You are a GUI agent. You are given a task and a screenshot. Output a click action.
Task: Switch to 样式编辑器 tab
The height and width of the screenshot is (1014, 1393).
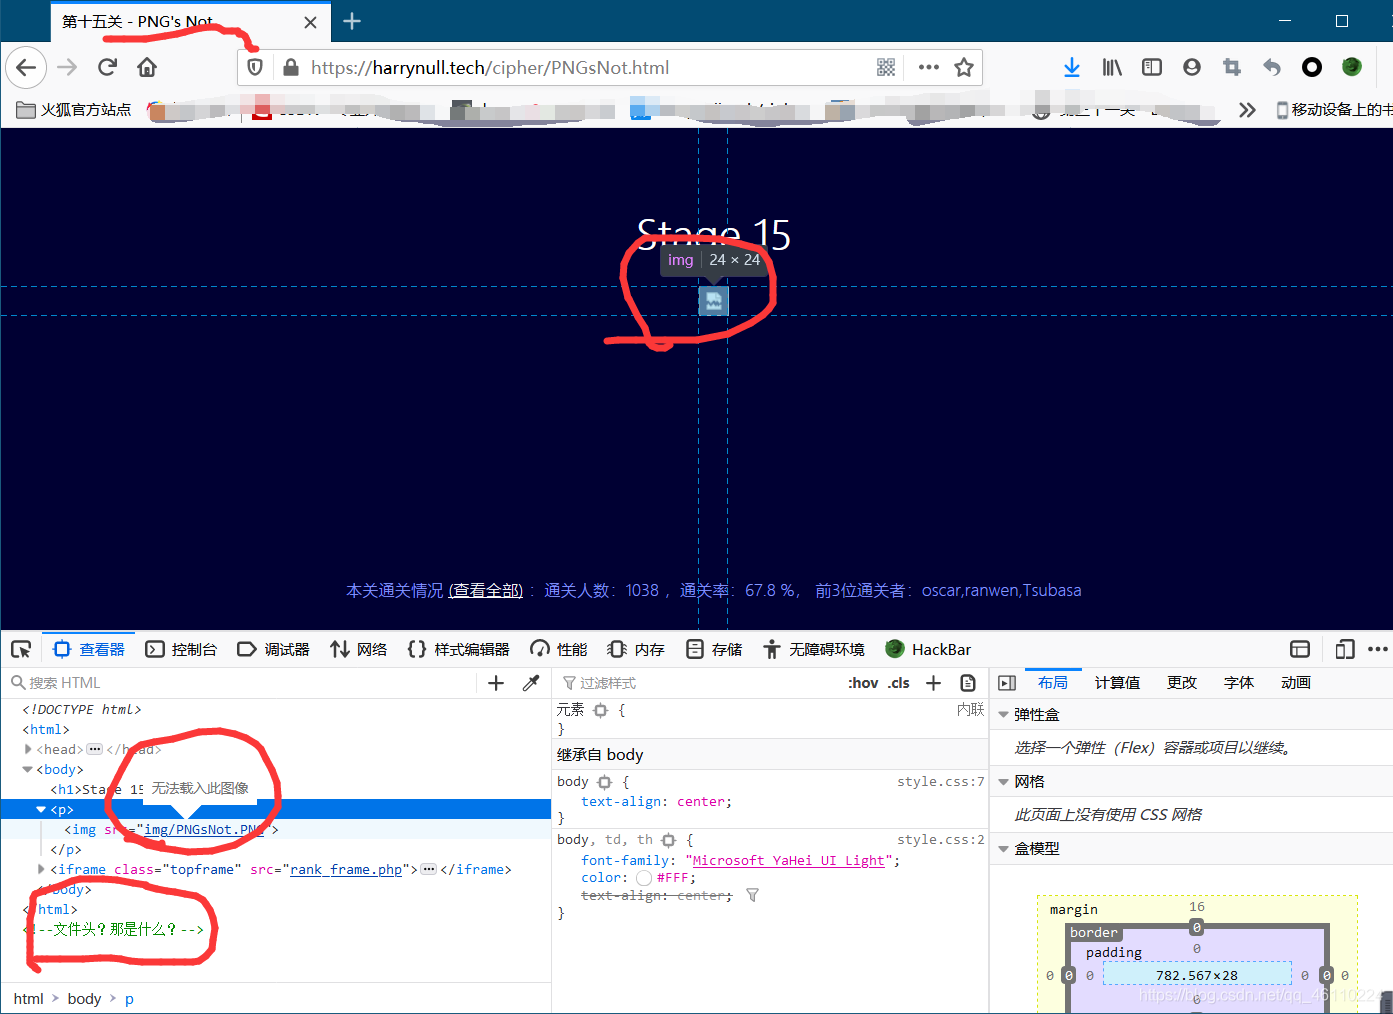point(459,649)
